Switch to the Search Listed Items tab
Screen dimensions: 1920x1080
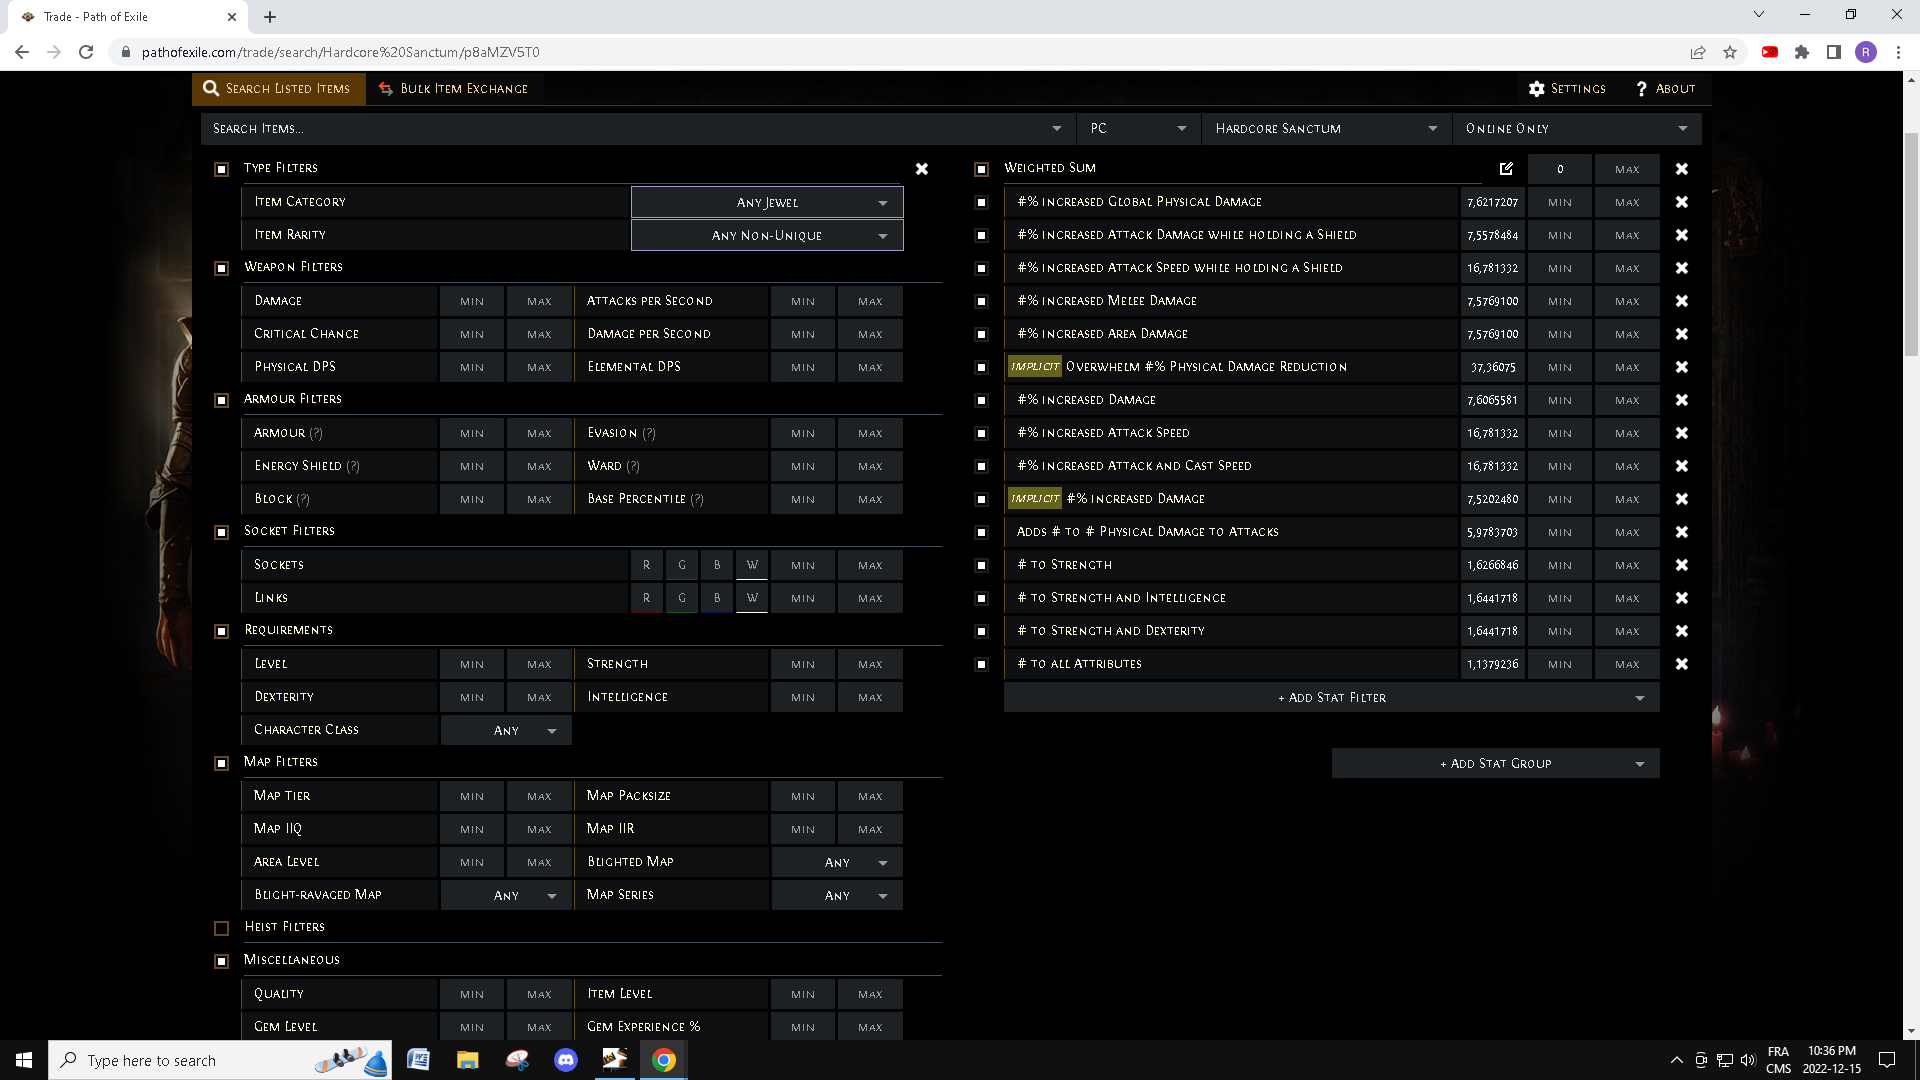[x=278, y=88]
